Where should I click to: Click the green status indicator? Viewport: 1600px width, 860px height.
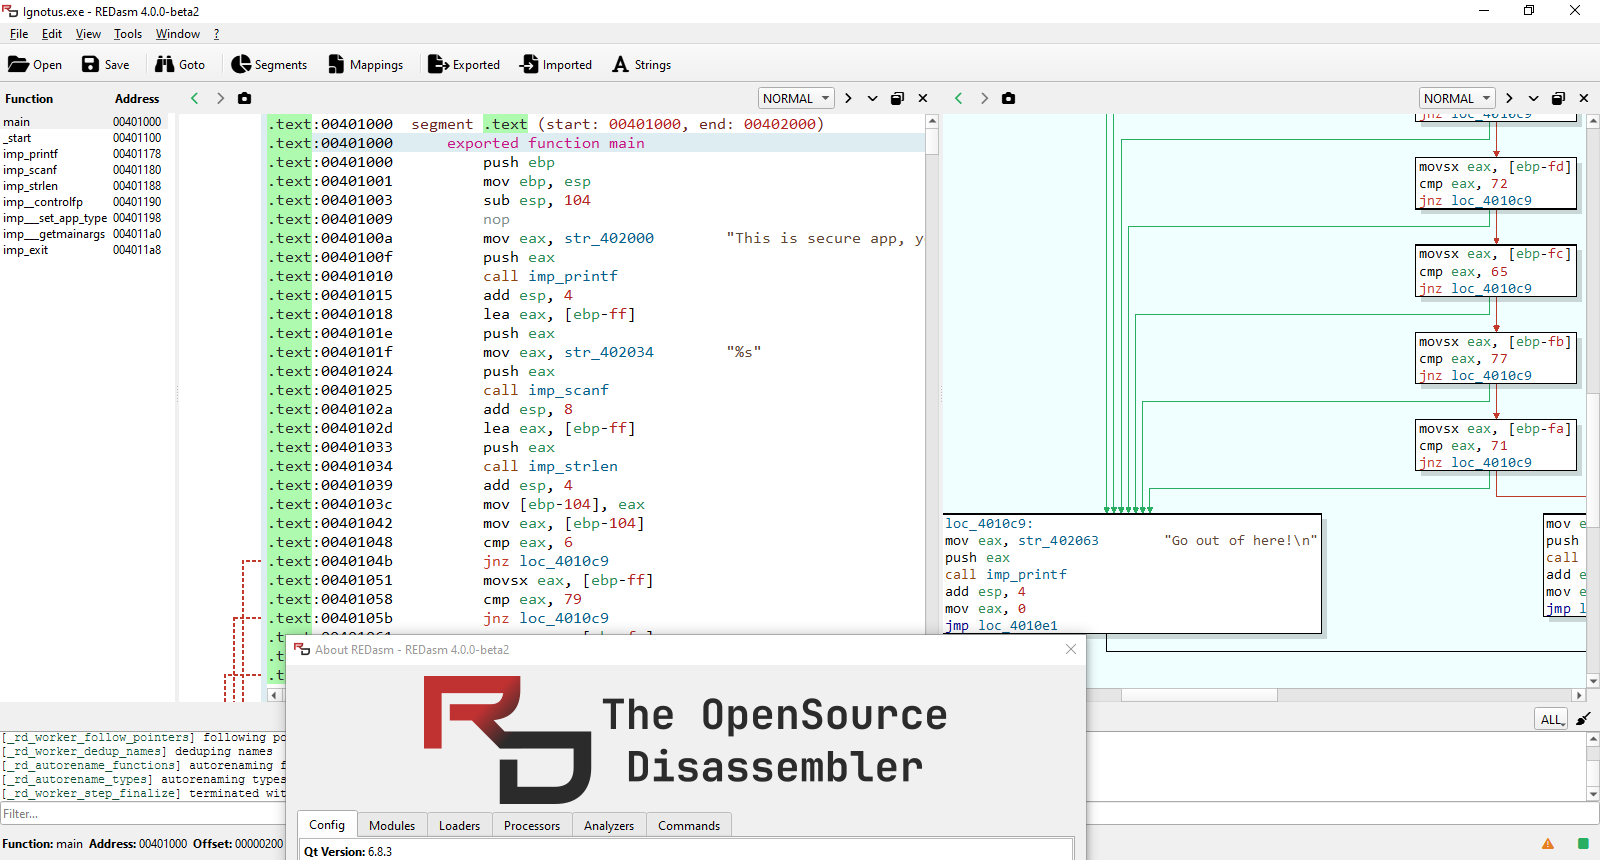point(1583,844)
